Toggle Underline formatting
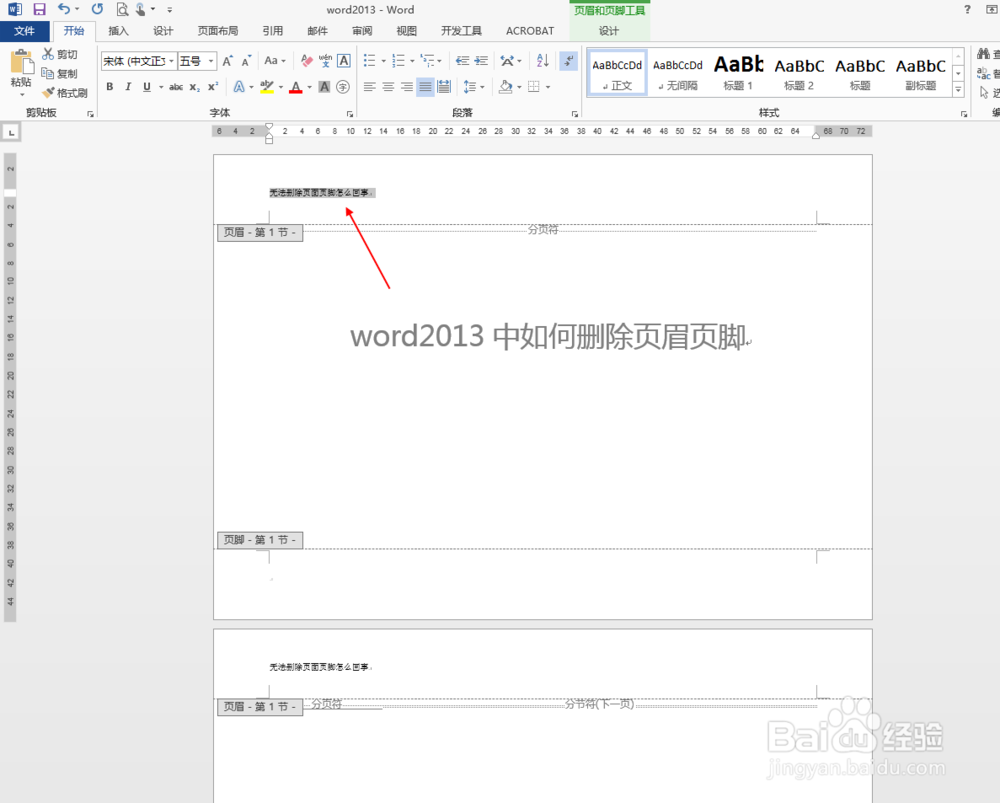The image size is (1000, 803). [147, 87]
